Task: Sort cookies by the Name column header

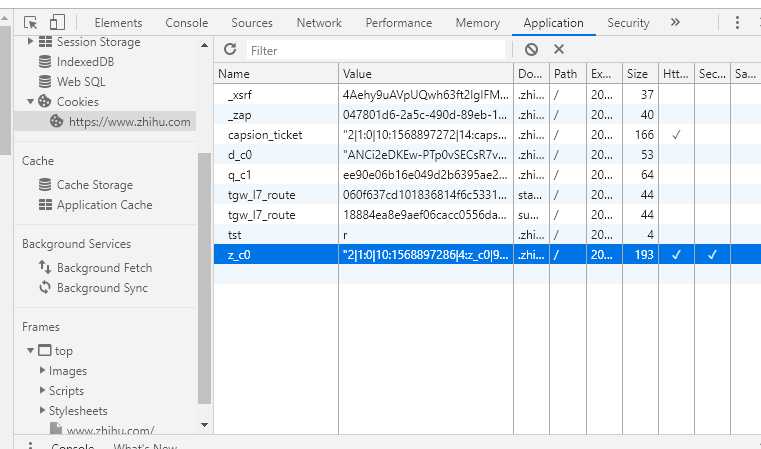Action: pyautogui.click(x=276, y=74)
